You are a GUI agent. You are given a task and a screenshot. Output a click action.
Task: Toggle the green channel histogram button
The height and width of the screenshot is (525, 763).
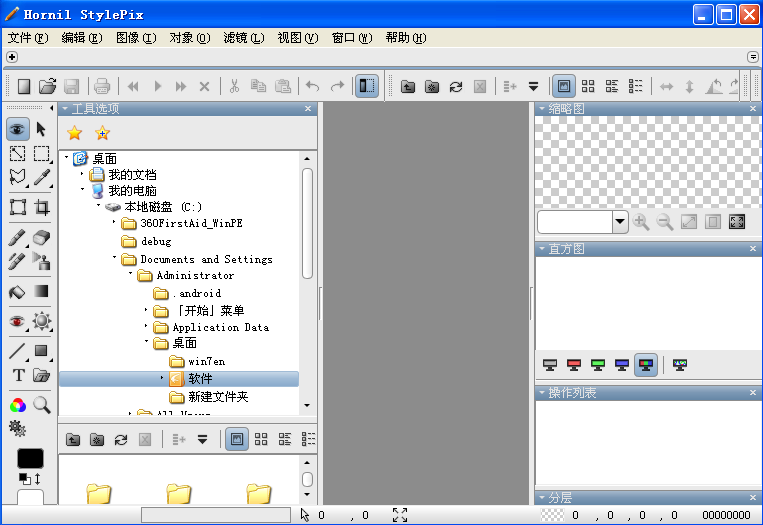[x=598, y=365]
